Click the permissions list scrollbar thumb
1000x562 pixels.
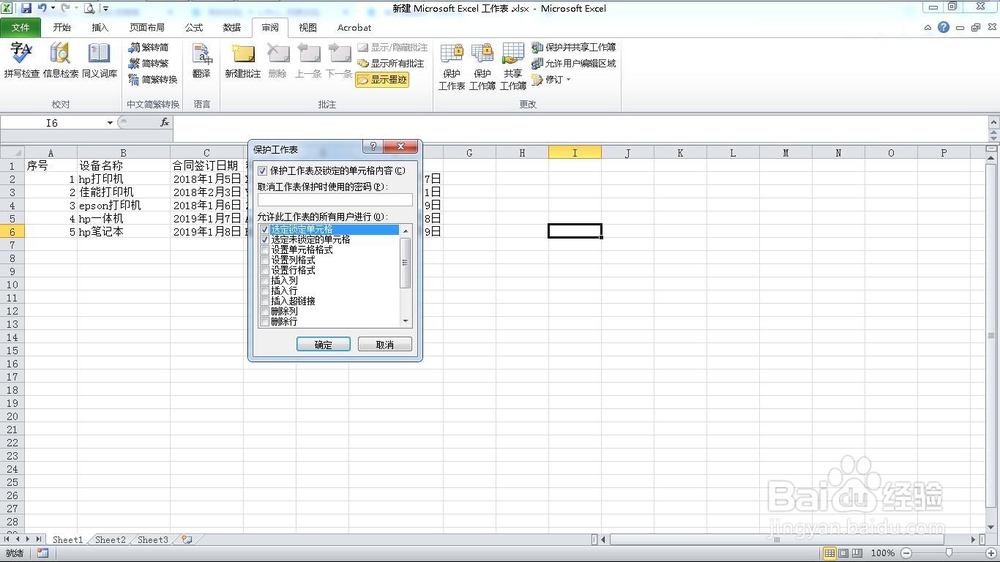(405, 263)
